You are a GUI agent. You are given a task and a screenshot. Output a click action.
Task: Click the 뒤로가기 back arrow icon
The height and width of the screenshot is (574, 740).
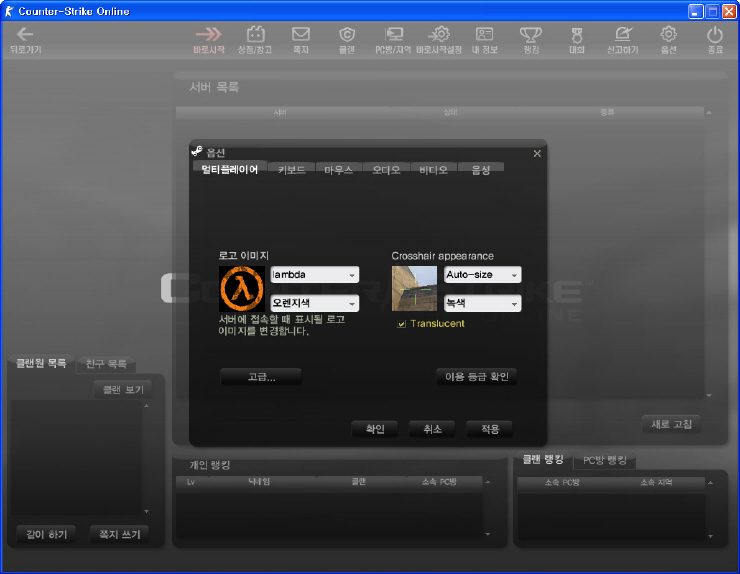tap(25, 34)
